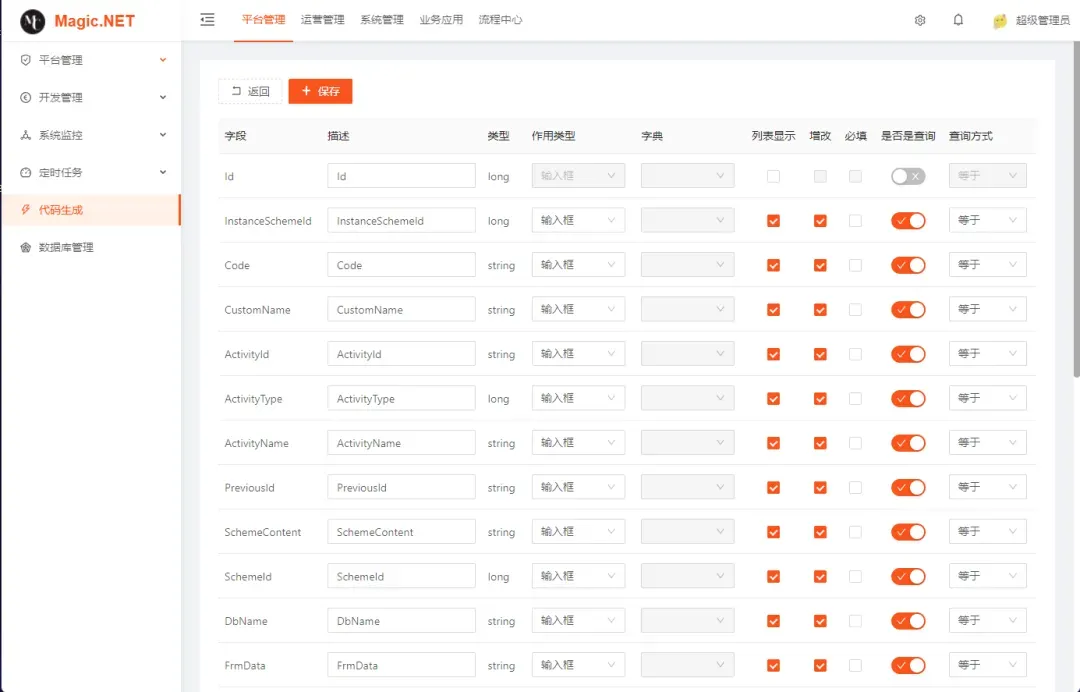Open 作用类型 dropdown for the FrmData row
Viewport: 1080px width, 692px height.
[578, 665]
